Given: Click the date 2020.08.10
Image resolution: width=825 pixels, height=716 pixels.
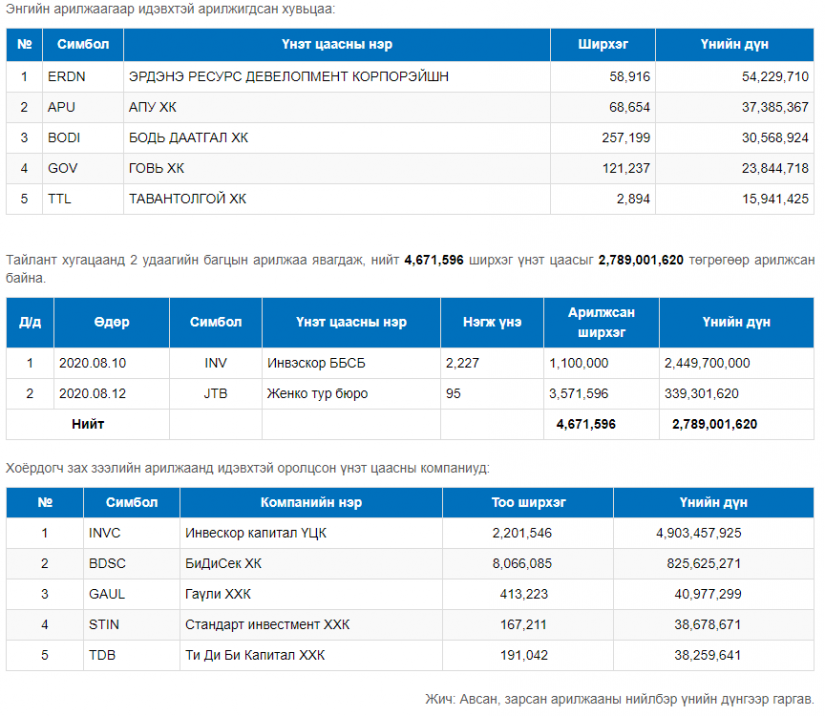Looking at the screenshot, I should point(93,364).
